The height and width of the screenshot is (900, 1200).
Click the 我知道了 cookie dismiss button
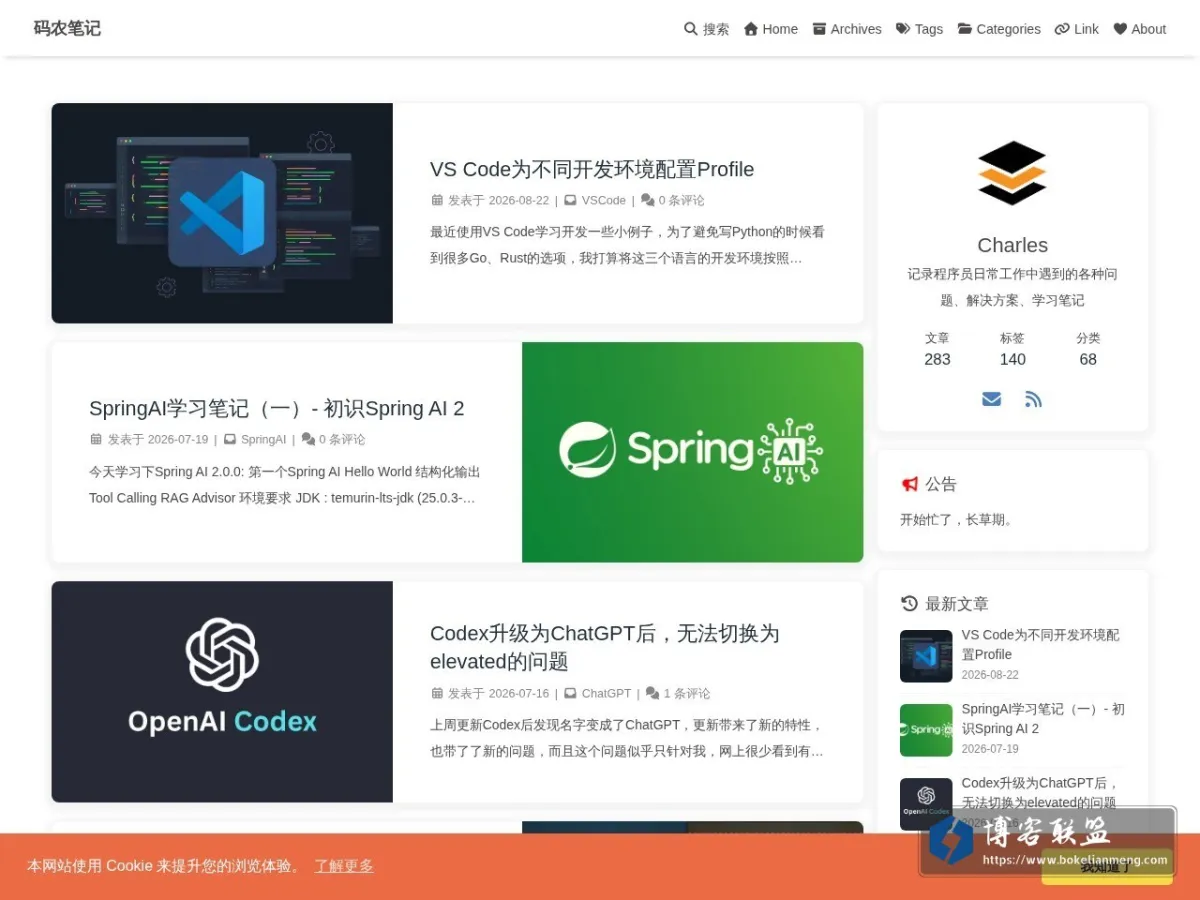coord(1106,867)
